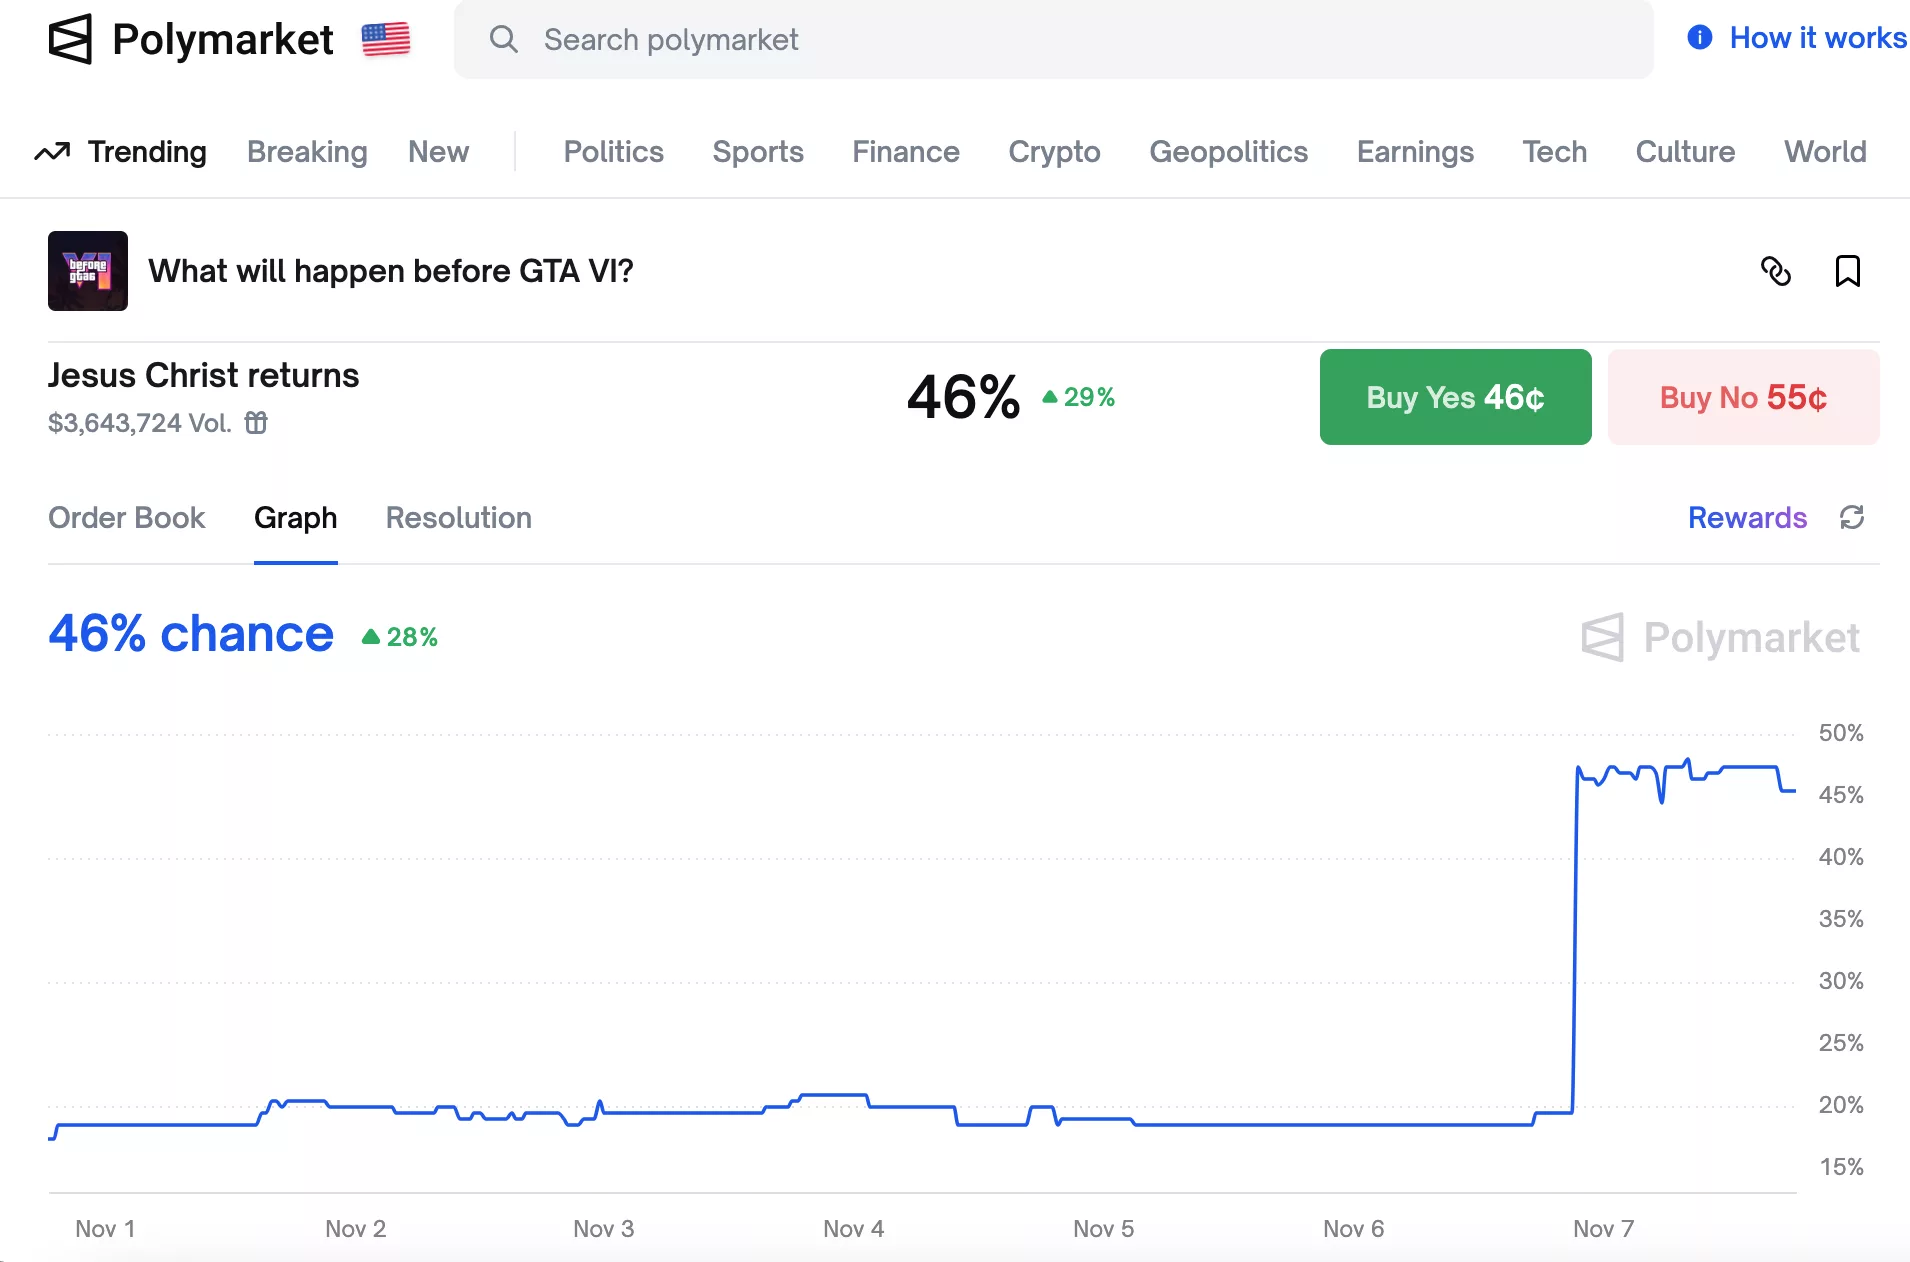The image size is (1910, 1262).
Task: Open the Crypto category
Action: pos(1053,151)
